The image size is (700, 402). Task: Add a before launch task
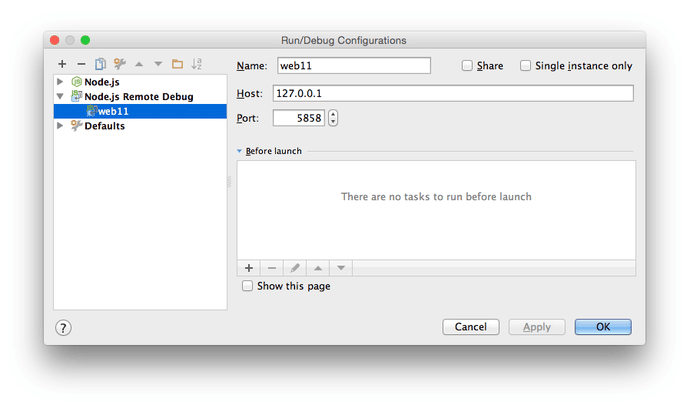pos(249,268)
